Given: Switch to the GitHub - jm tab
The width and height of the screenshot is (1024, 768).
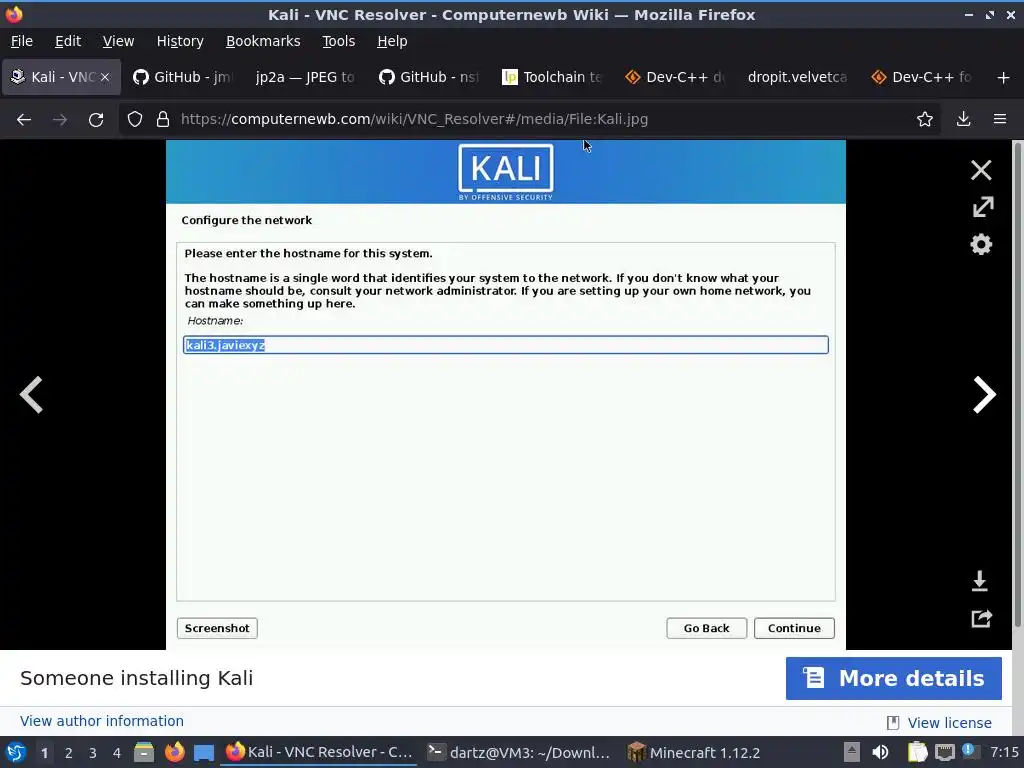Looking at the screenshot, I should click(x=182, y=77).
